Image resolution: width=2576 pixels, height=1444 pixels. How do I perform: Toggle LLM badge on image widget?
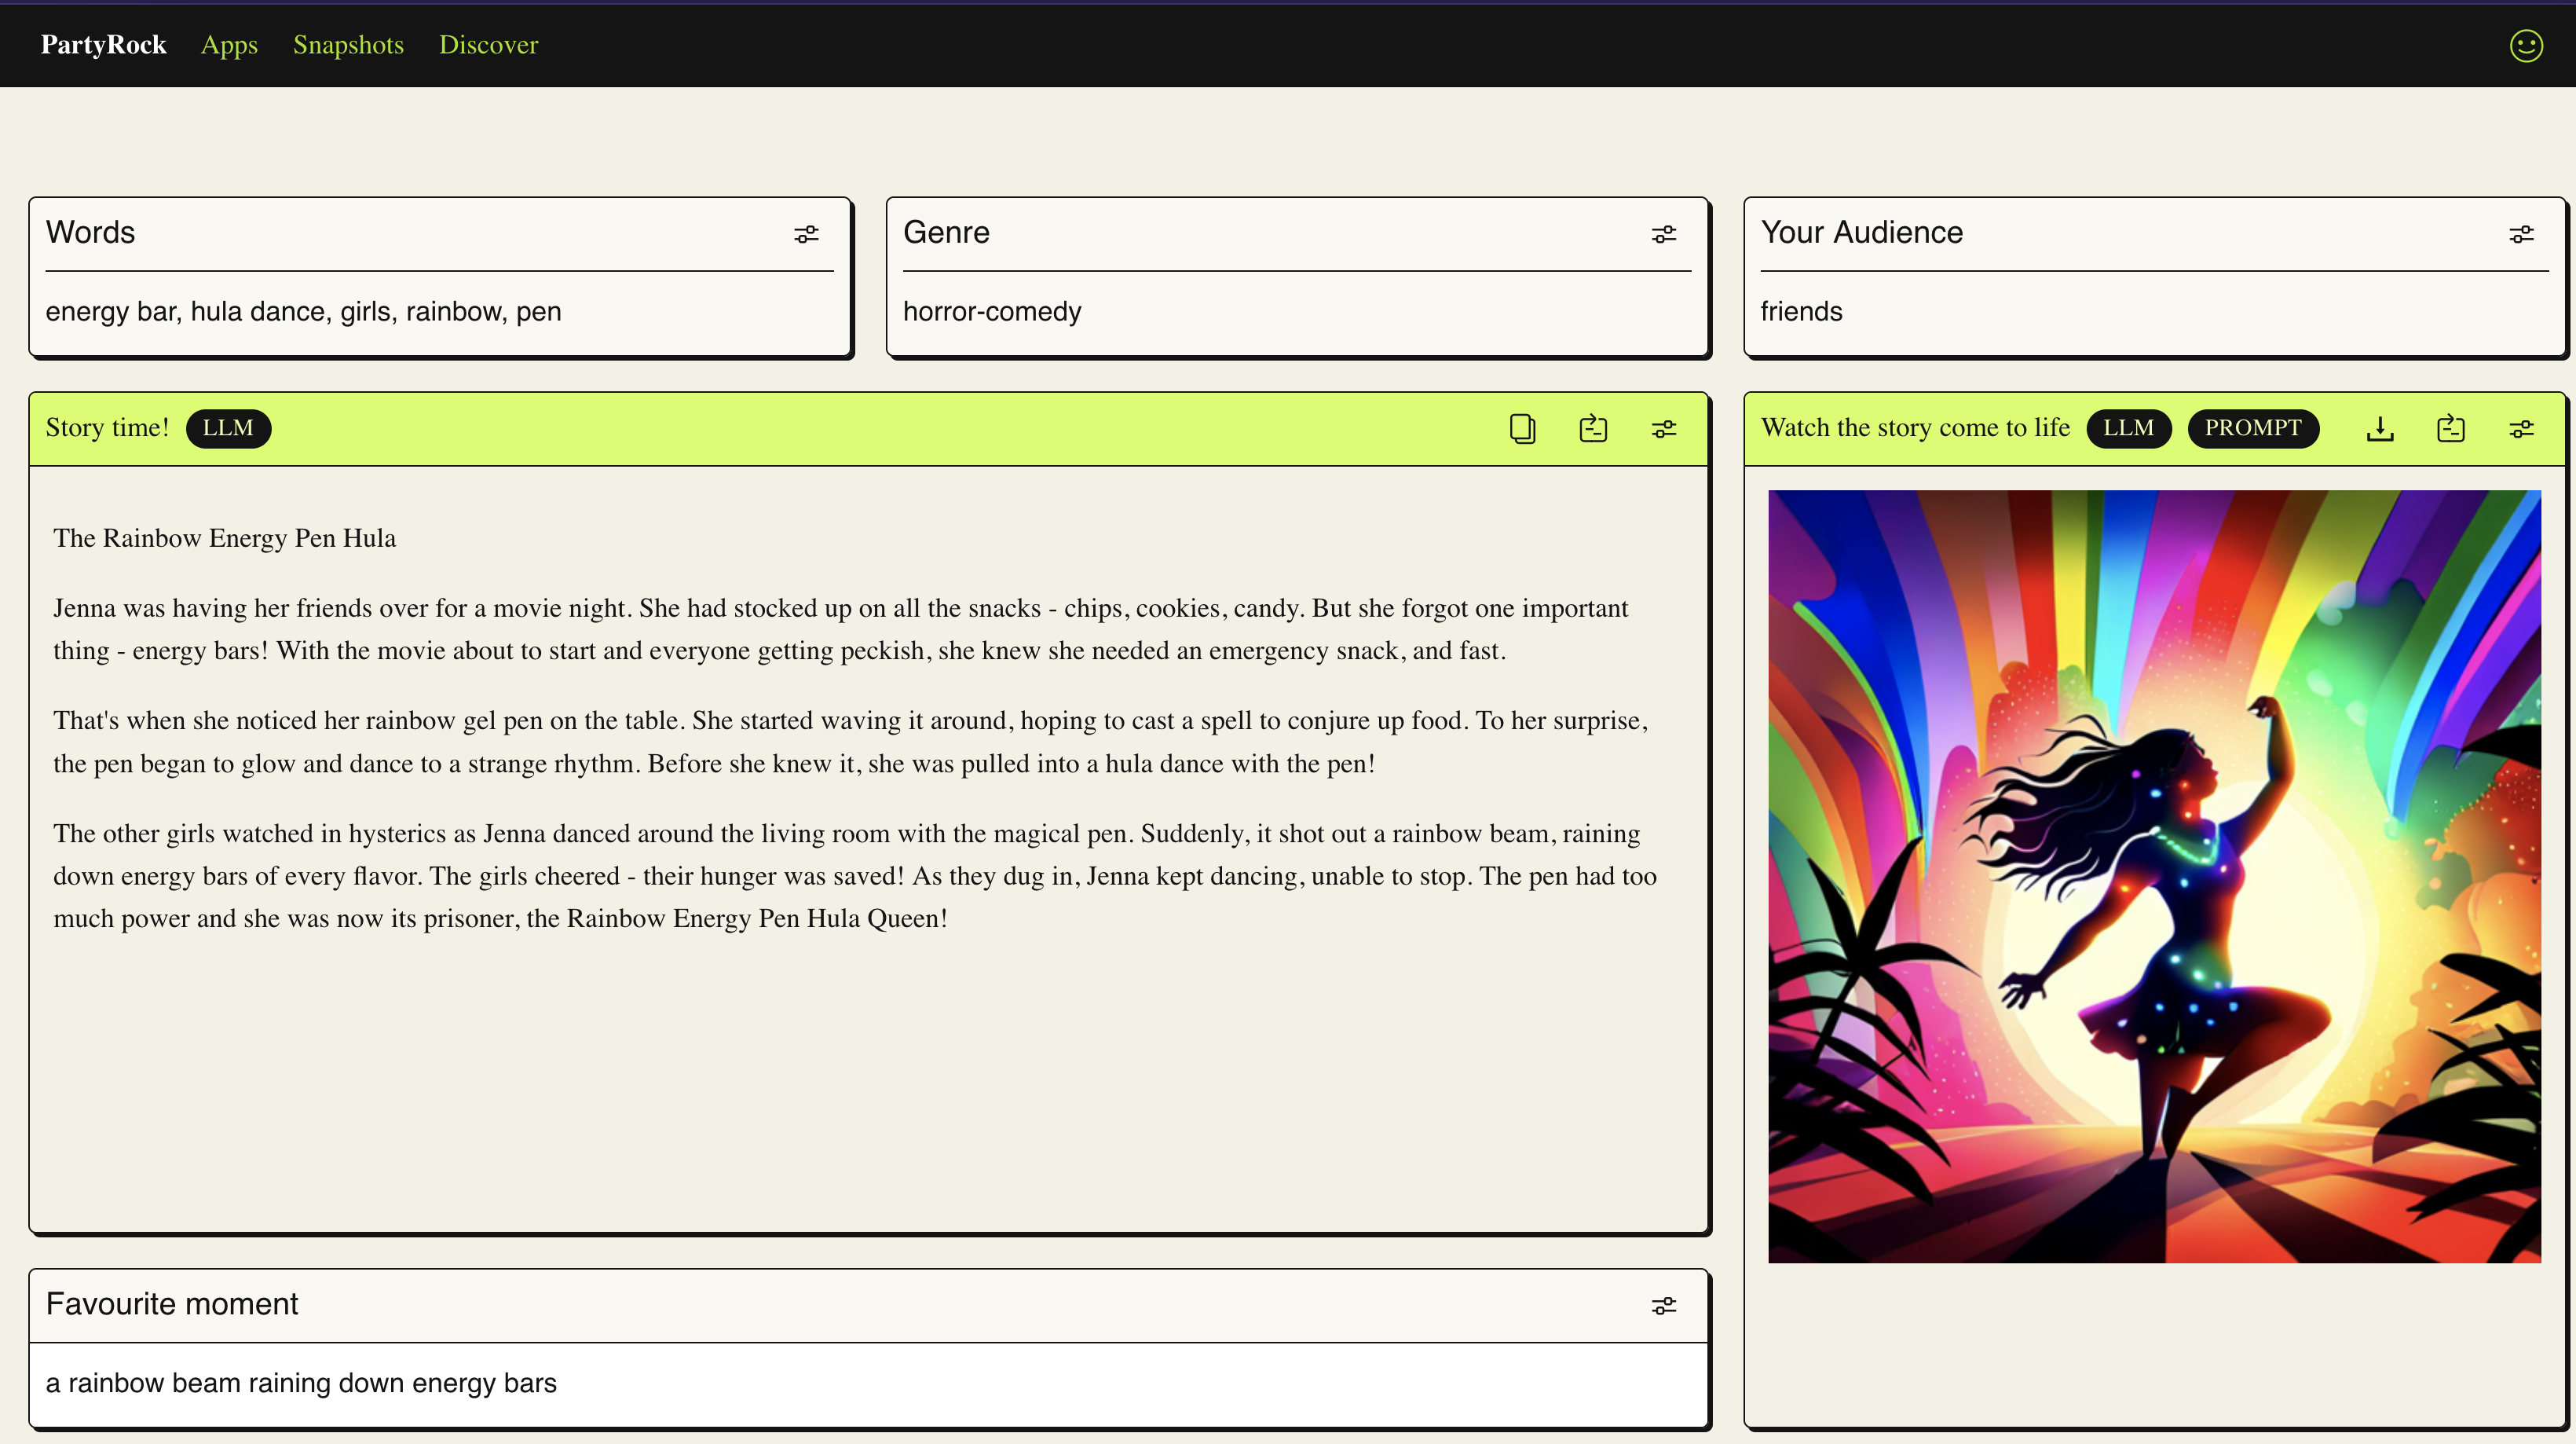2128,428
